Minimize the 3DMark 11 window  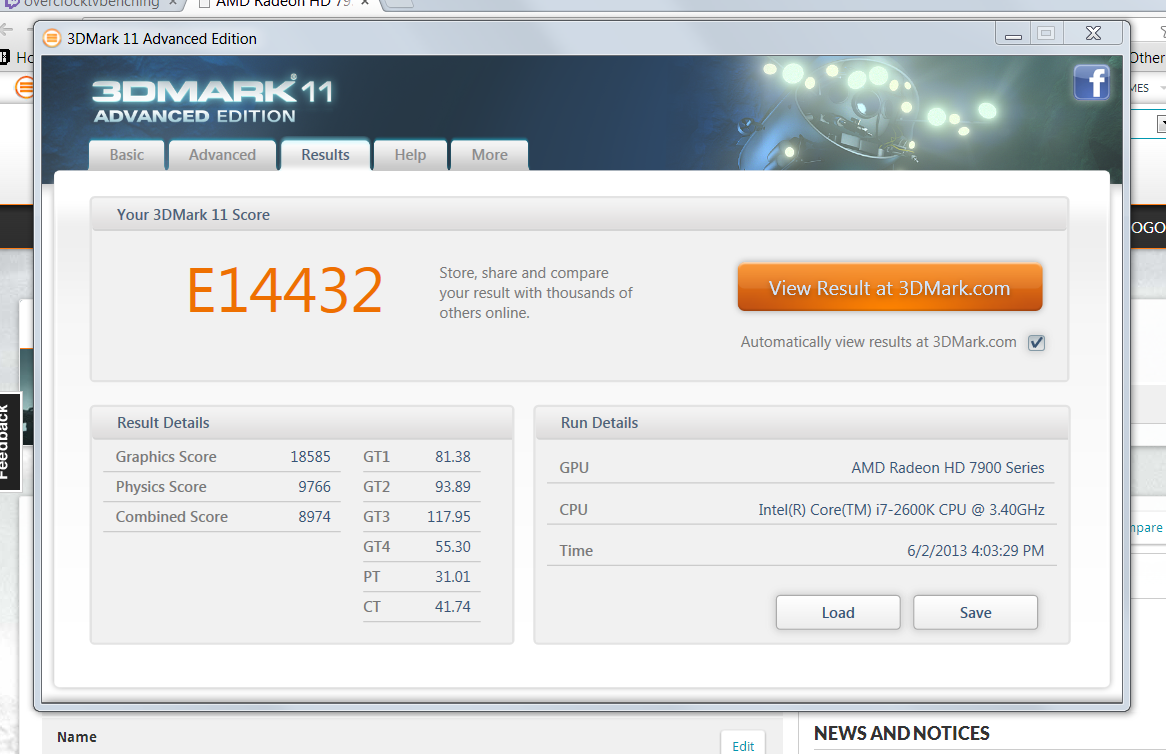pos(1013,33)
